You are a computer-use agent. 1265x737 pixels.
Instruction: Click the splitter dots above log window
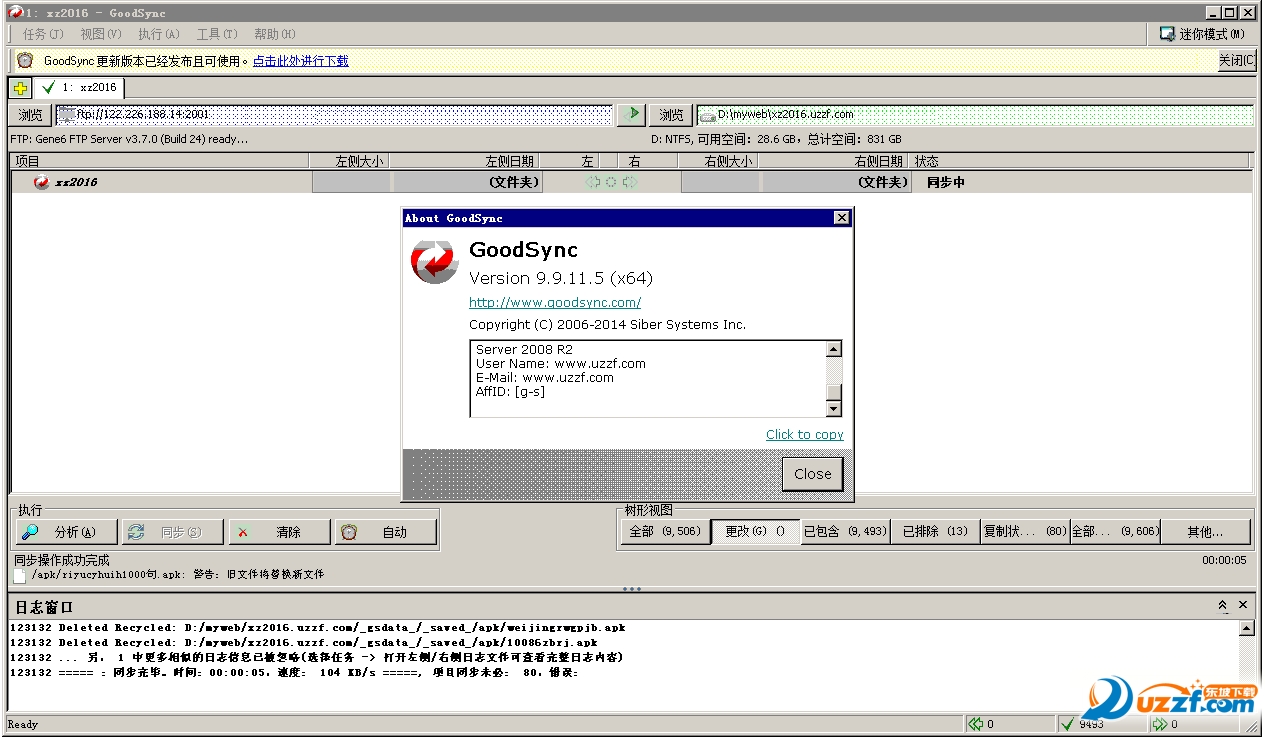click(632, 589)
